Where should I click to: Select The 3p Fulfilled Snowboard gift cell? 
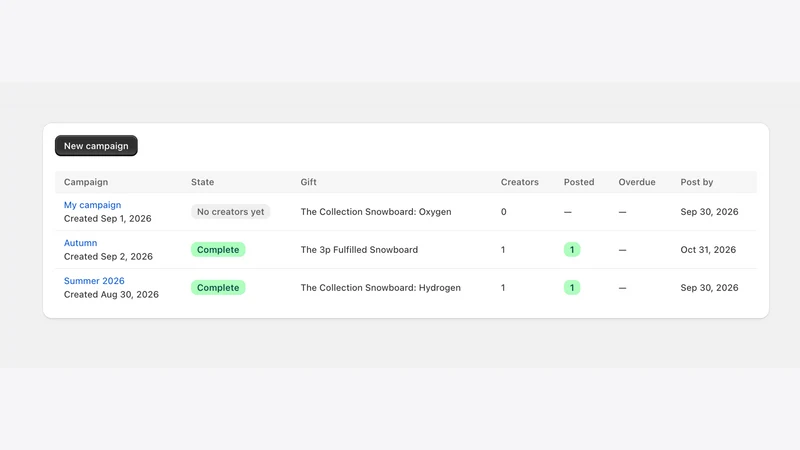click(359, 249)
